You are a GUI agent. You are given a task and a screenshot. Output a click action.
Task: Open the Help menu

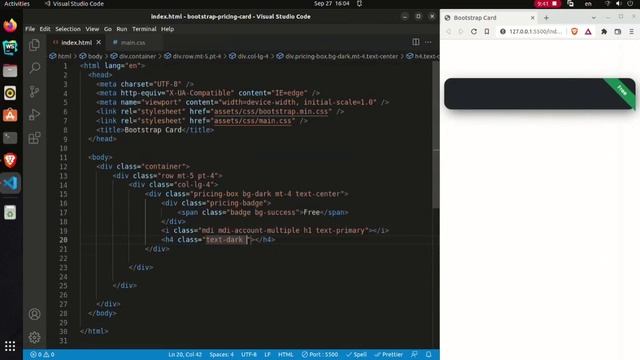pos(167,29)
